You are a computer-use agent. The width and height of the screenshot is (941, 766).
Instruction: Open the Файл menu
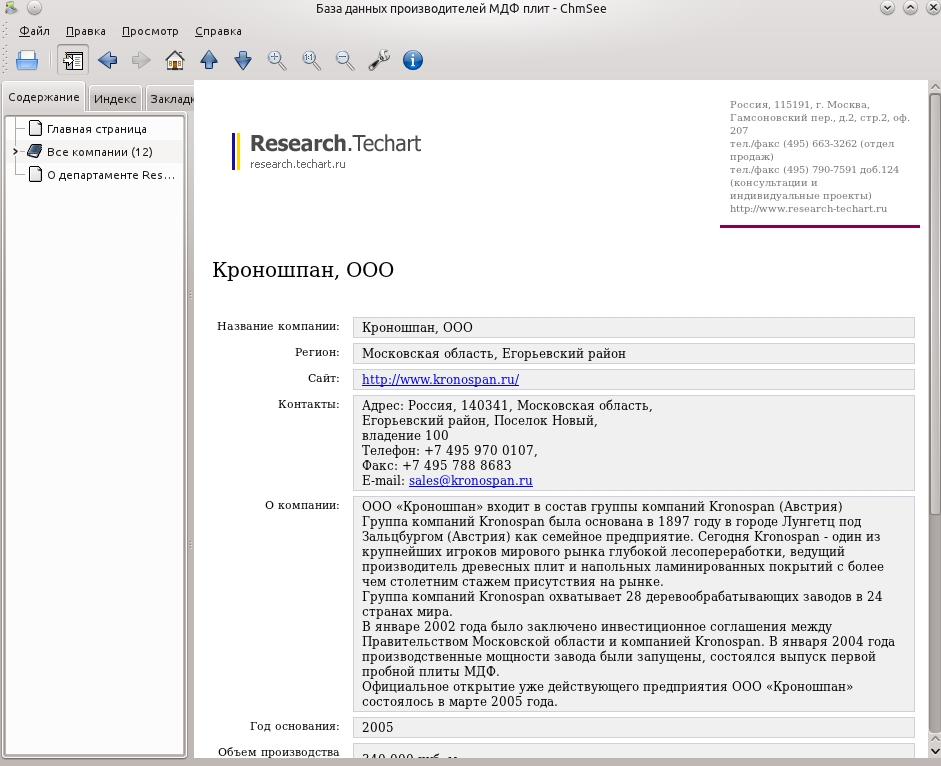pyautogui.click(x=34, y=31)
